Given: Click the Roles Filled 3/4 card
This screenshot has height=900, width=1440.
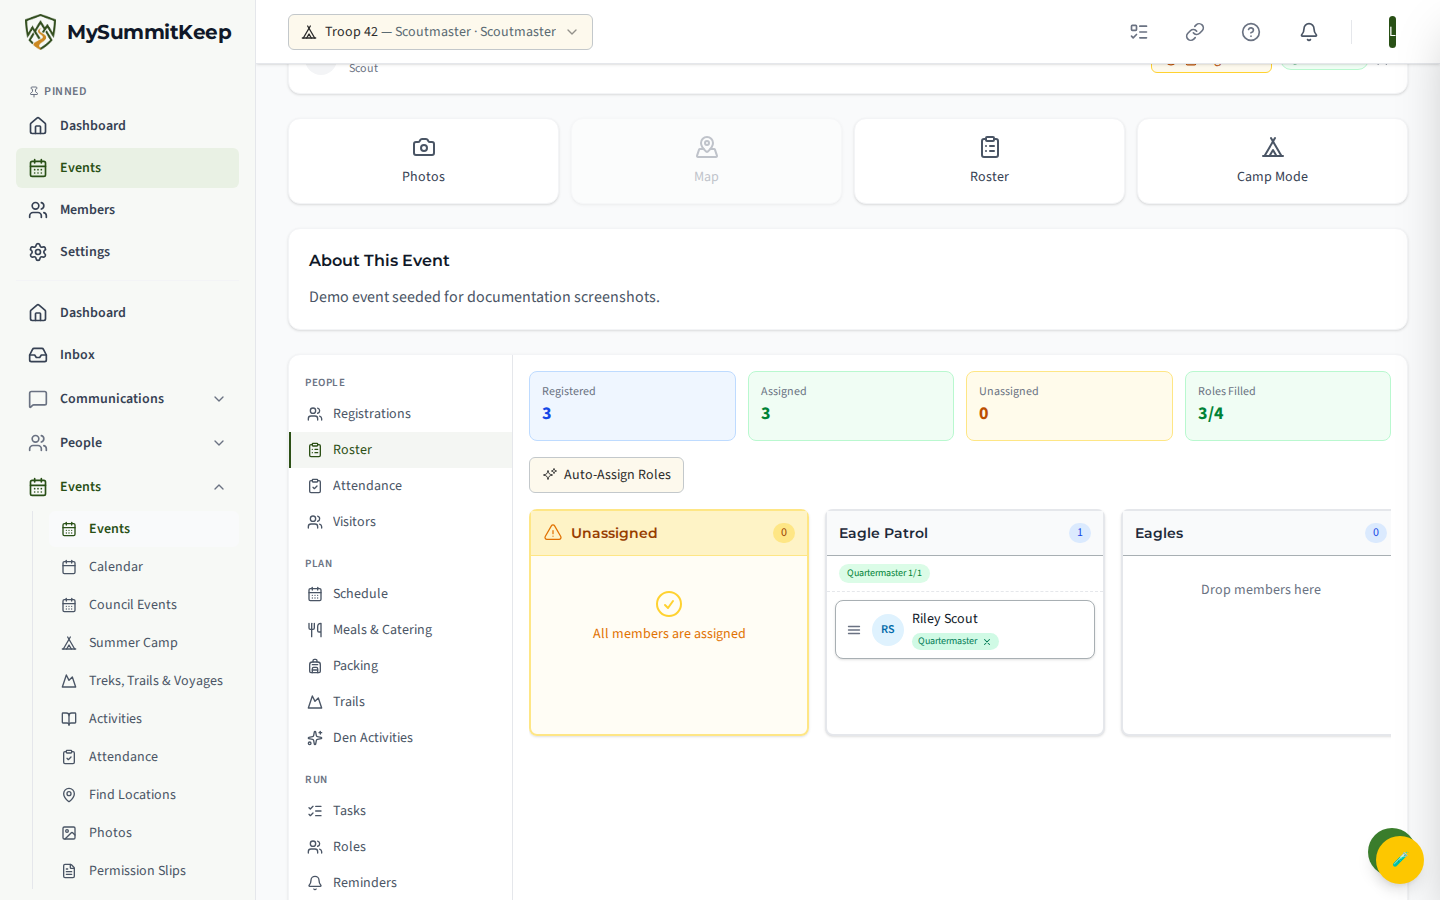Looking at the screenshot, I should pos(1288,406).
